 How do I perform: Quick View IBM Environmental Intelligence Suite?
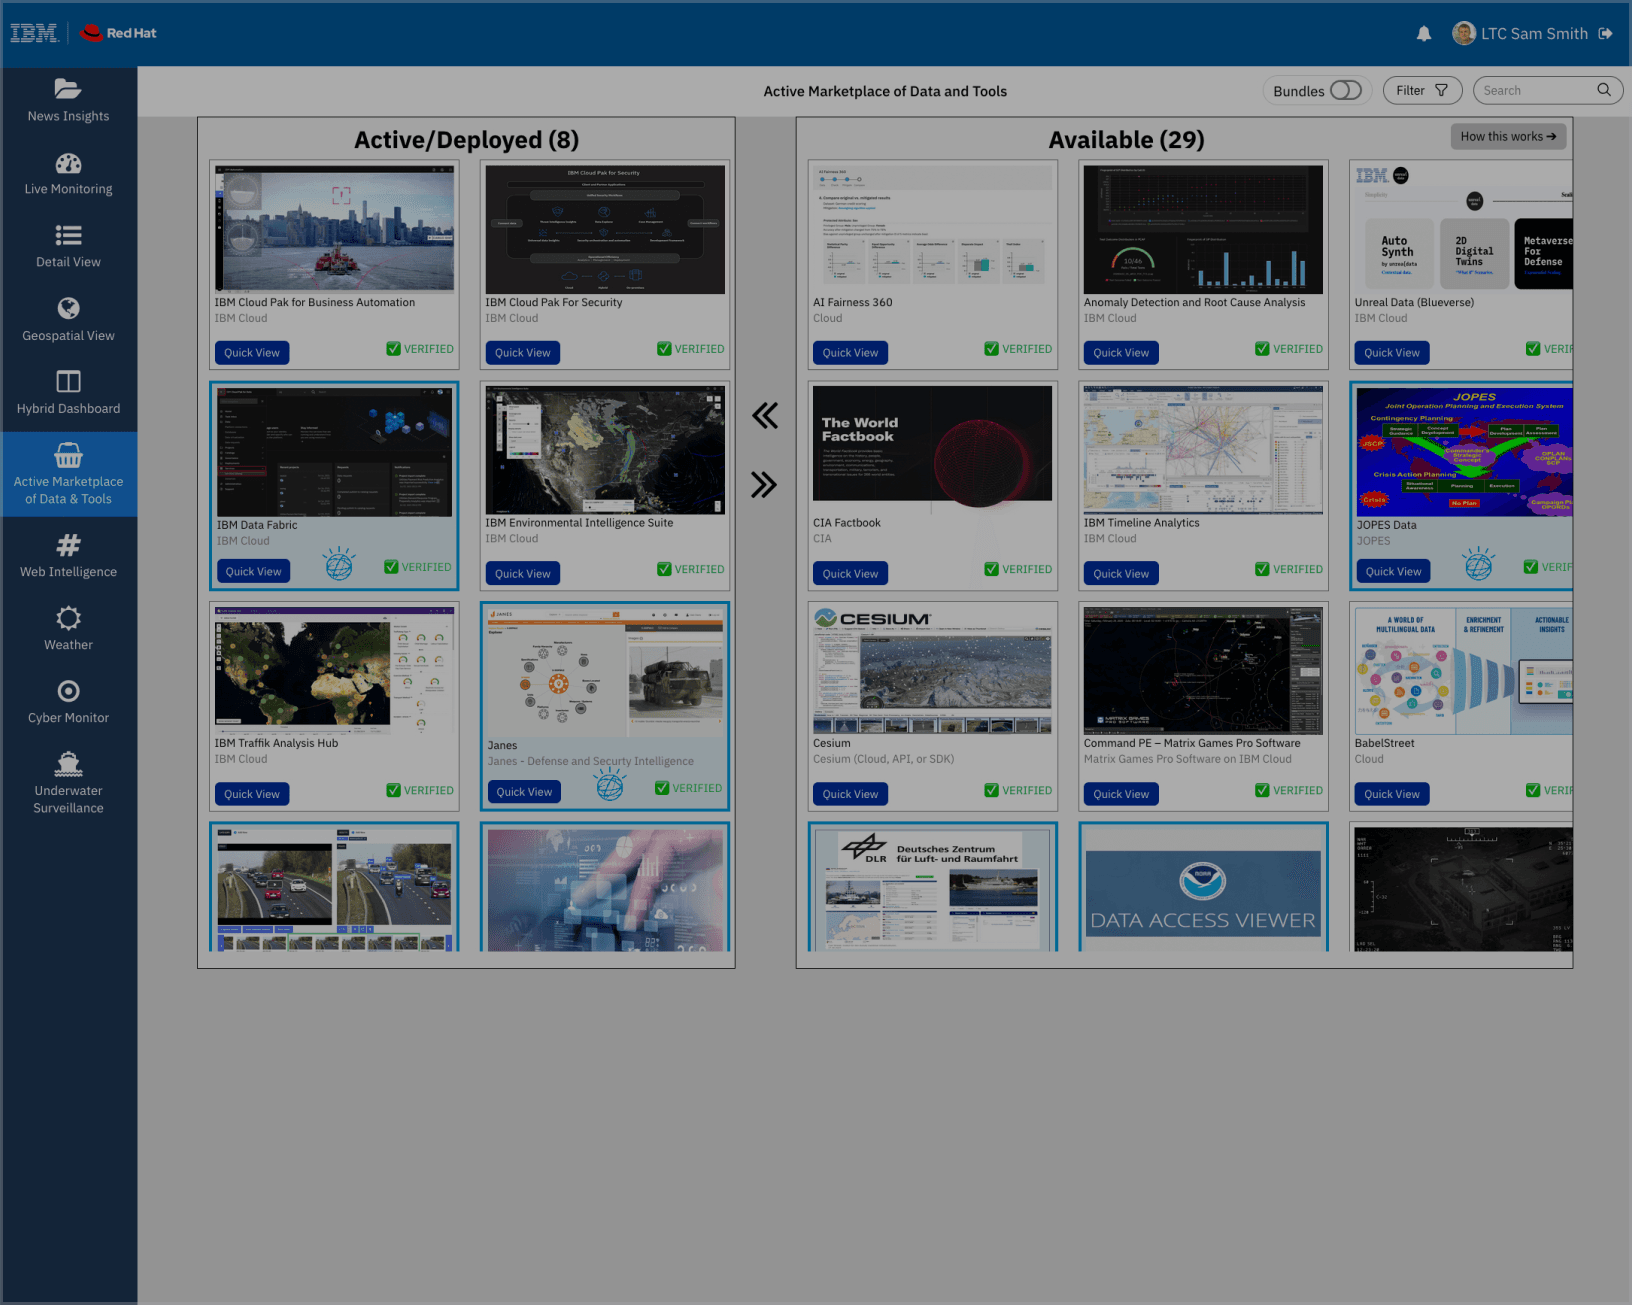tap(523, 573)
